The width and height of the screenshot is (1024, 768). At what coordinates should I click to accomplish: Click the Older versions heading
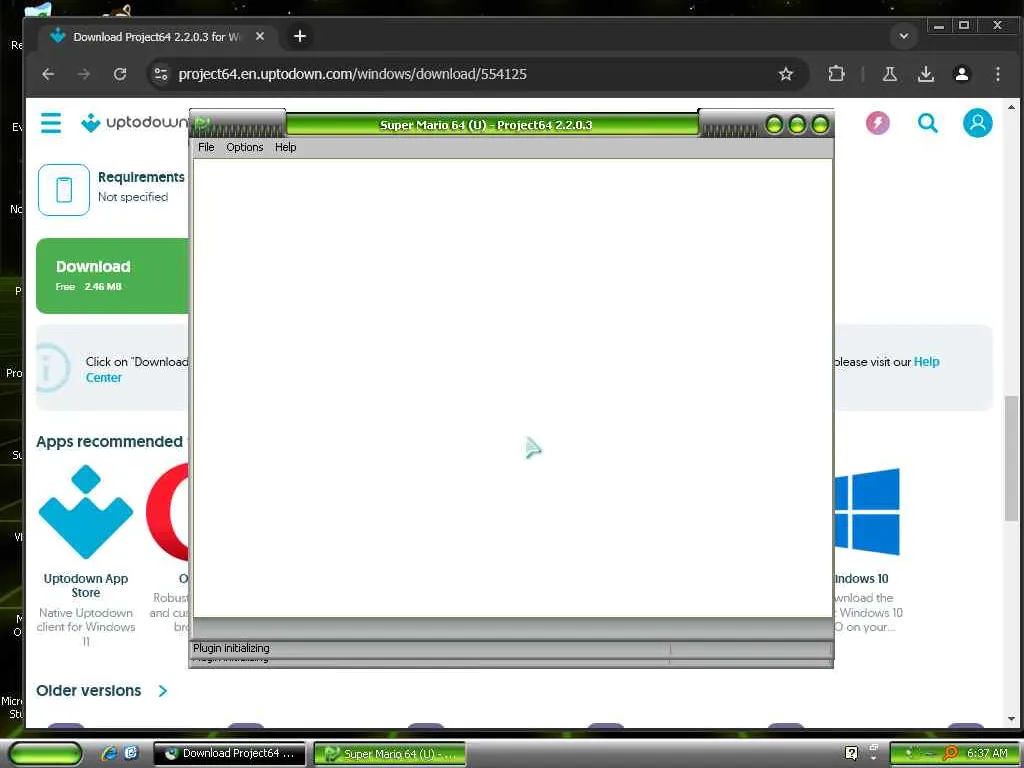89,690
